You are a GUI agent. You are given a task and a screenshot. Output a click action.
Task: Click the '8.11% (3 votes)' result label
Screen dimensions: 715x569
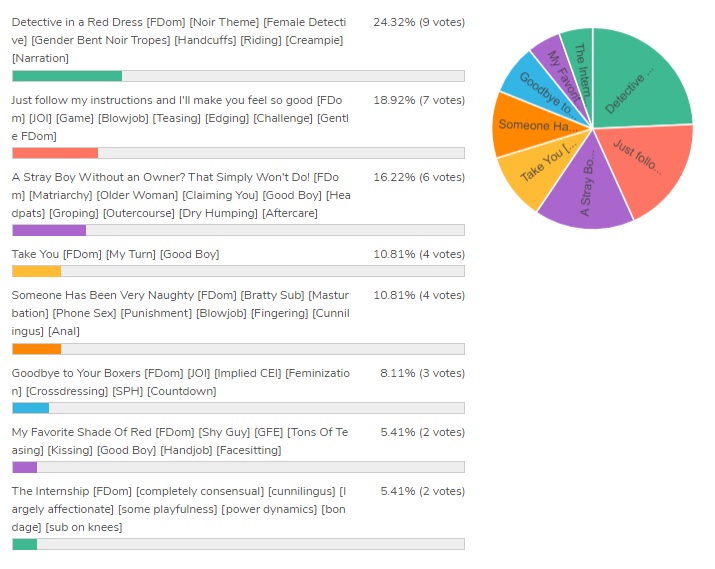422,373
